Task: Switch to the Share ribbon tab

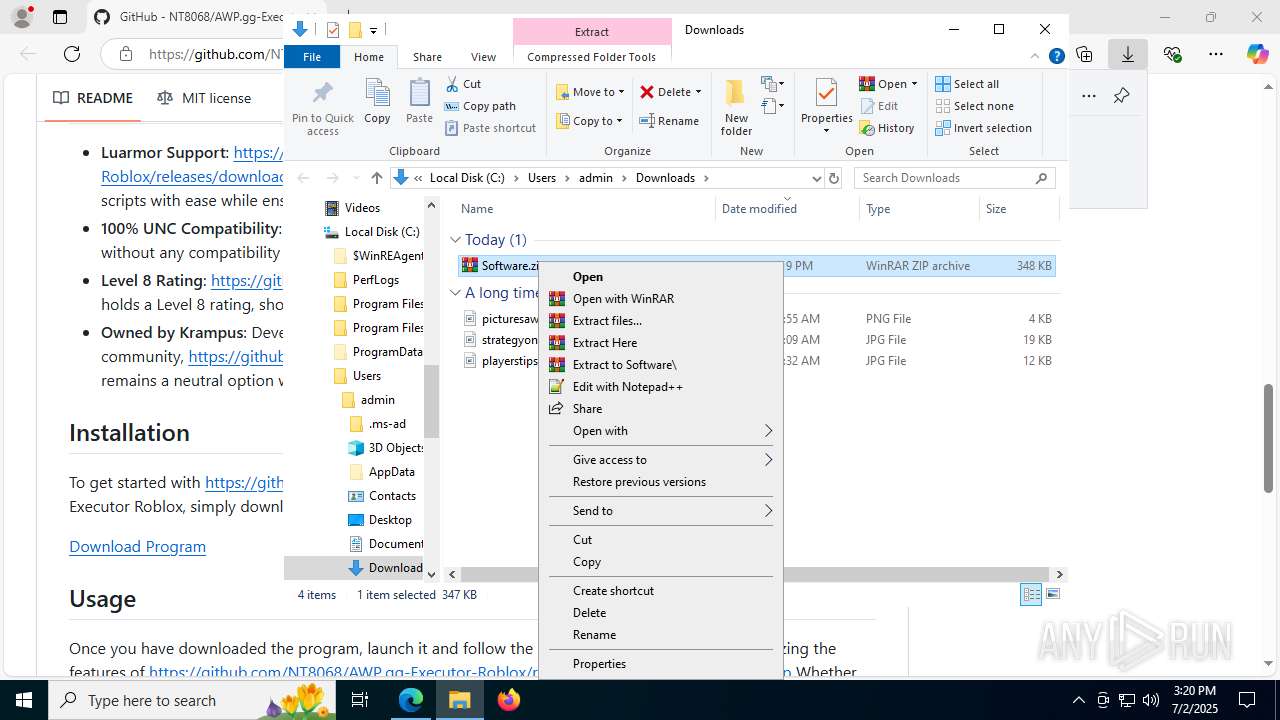Action: point(427,57)
